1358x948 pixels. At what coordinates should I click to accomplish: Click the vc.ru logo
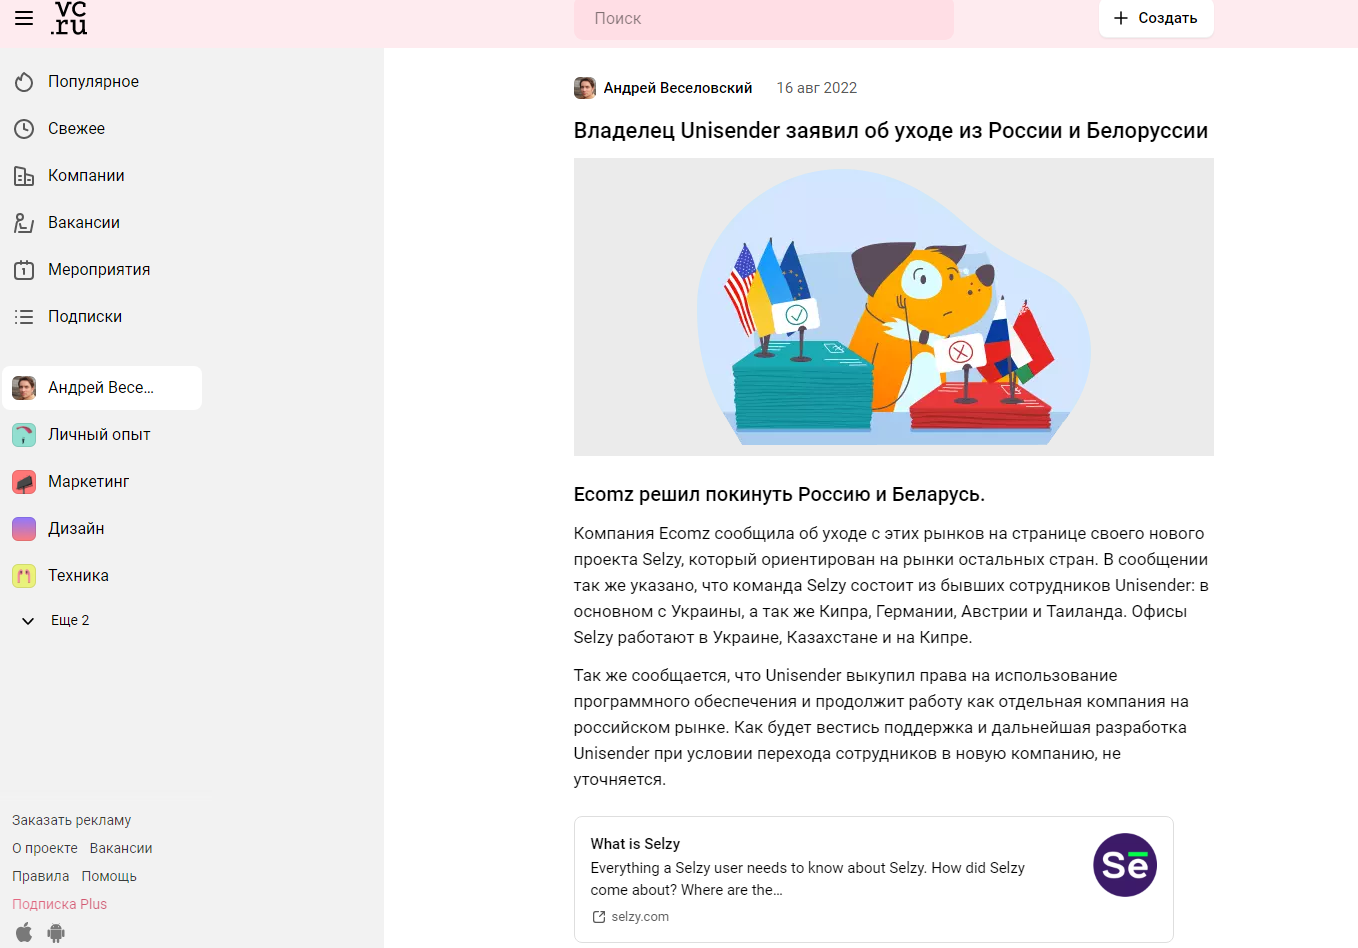pyautogui.click(x=70, y=18)
